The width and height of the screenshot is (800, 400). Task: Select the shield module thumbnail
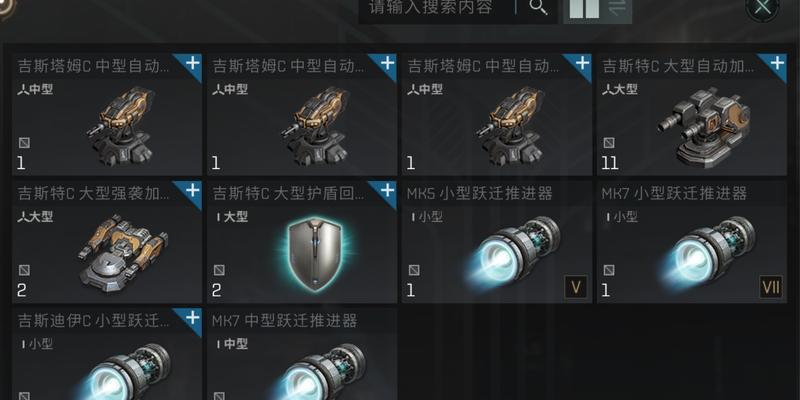[314, 255]
